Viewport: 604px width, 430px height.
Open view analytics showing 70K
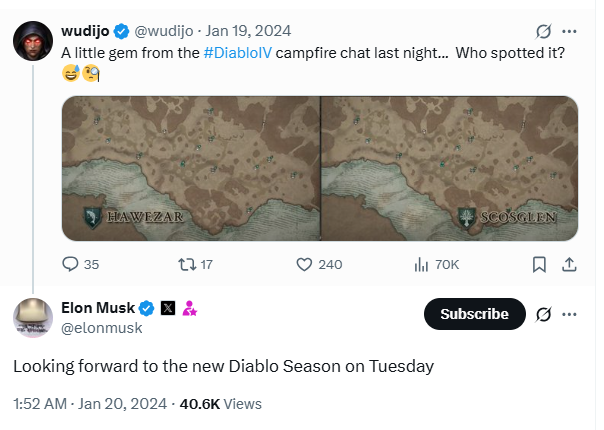pyautogui.click(x=421, y=265)
